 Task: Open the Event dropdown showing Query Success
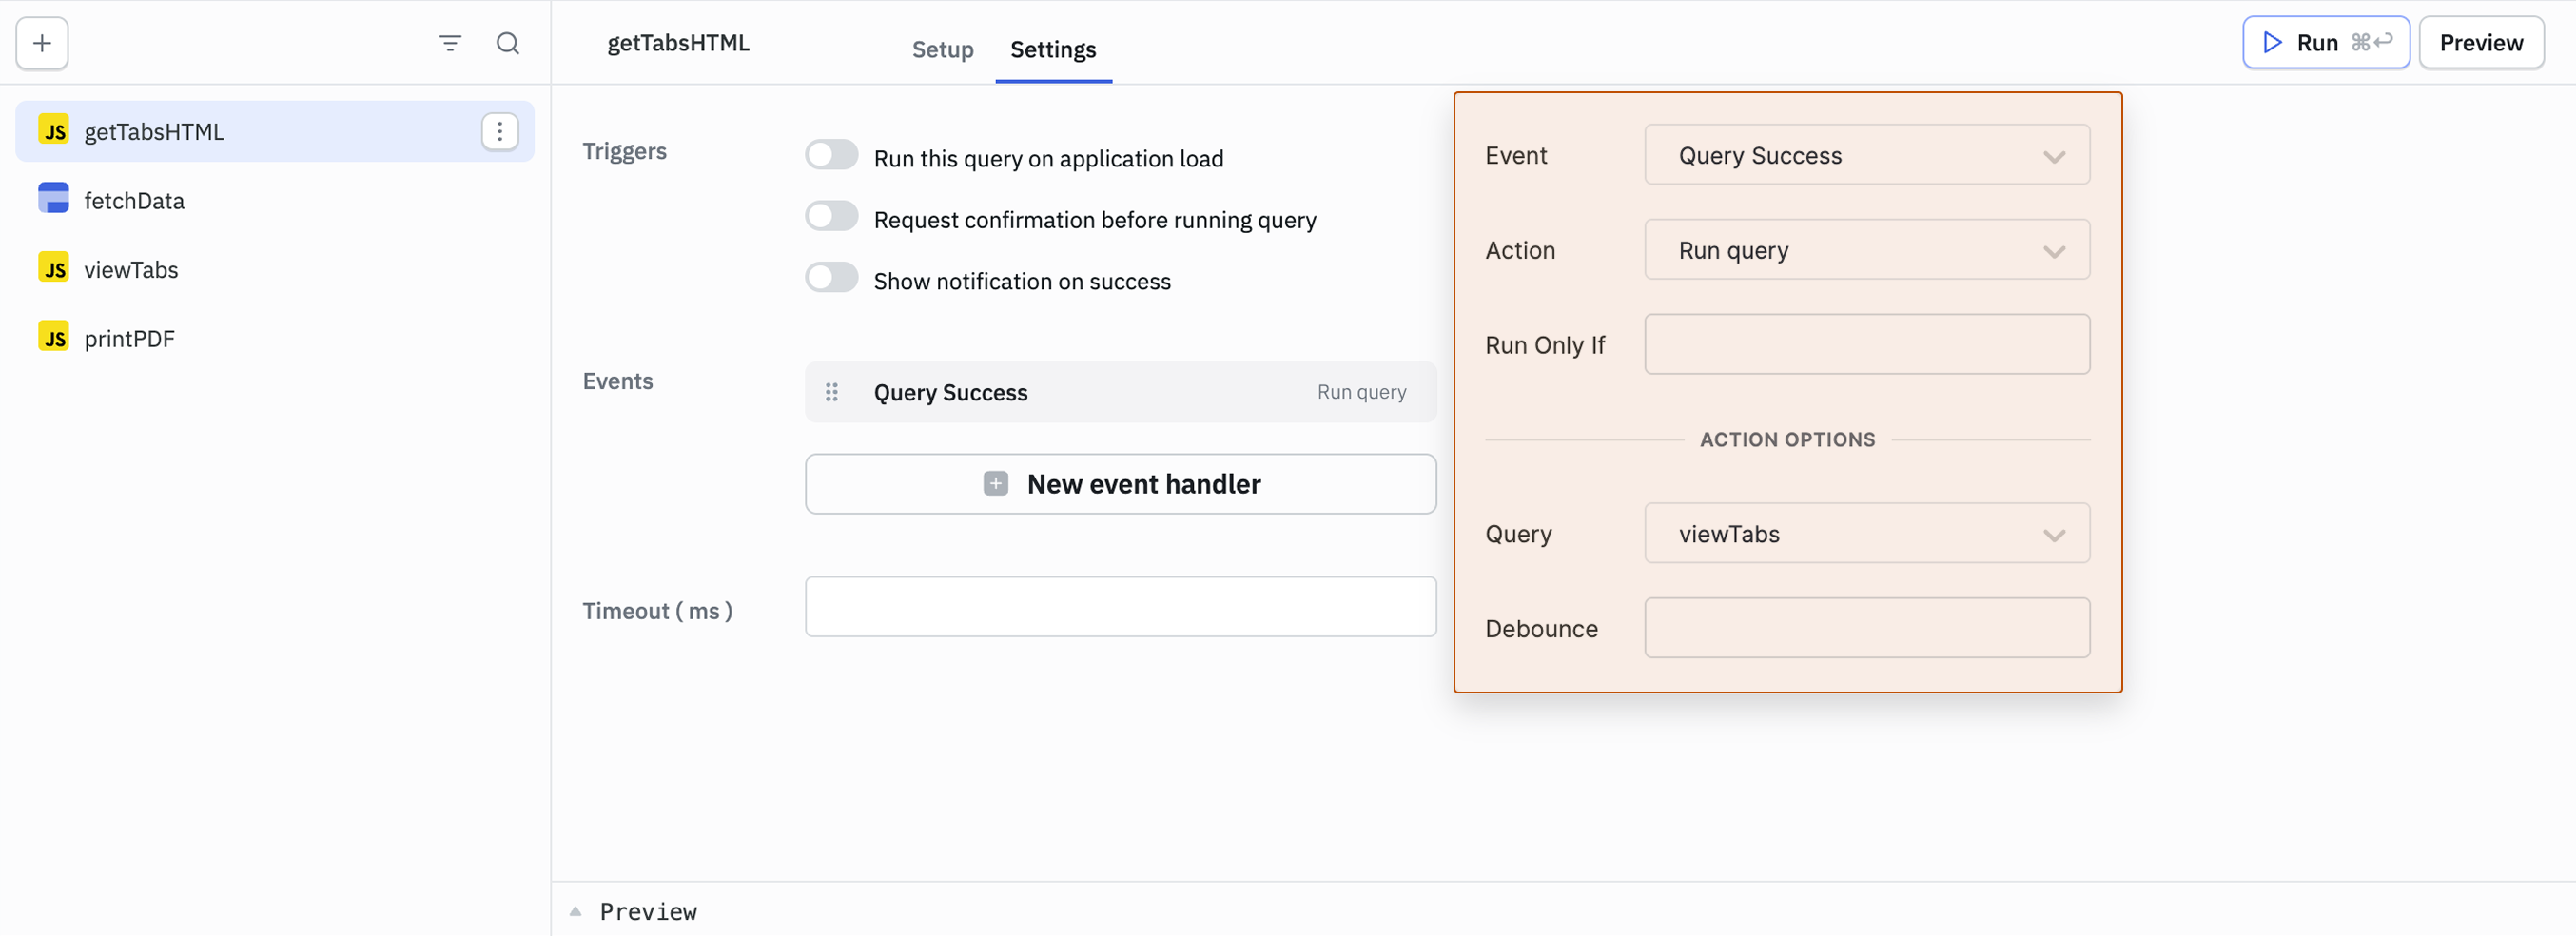pyautogui.click(x=1866, y=155)
